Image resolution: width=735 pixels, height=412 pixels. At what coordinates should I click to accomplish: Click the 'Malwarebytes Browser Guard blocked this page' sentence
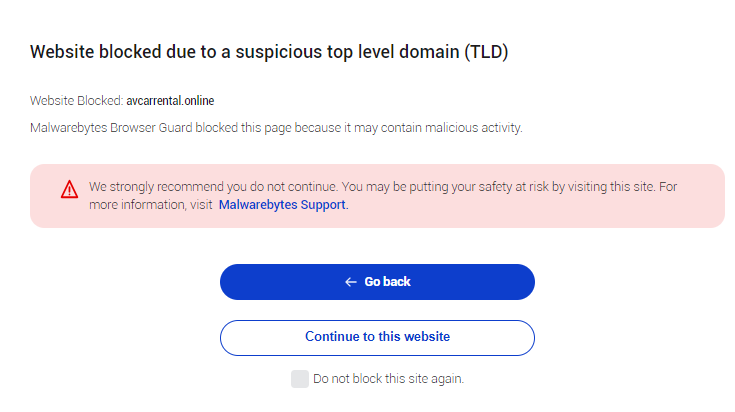tap(200, 128)
